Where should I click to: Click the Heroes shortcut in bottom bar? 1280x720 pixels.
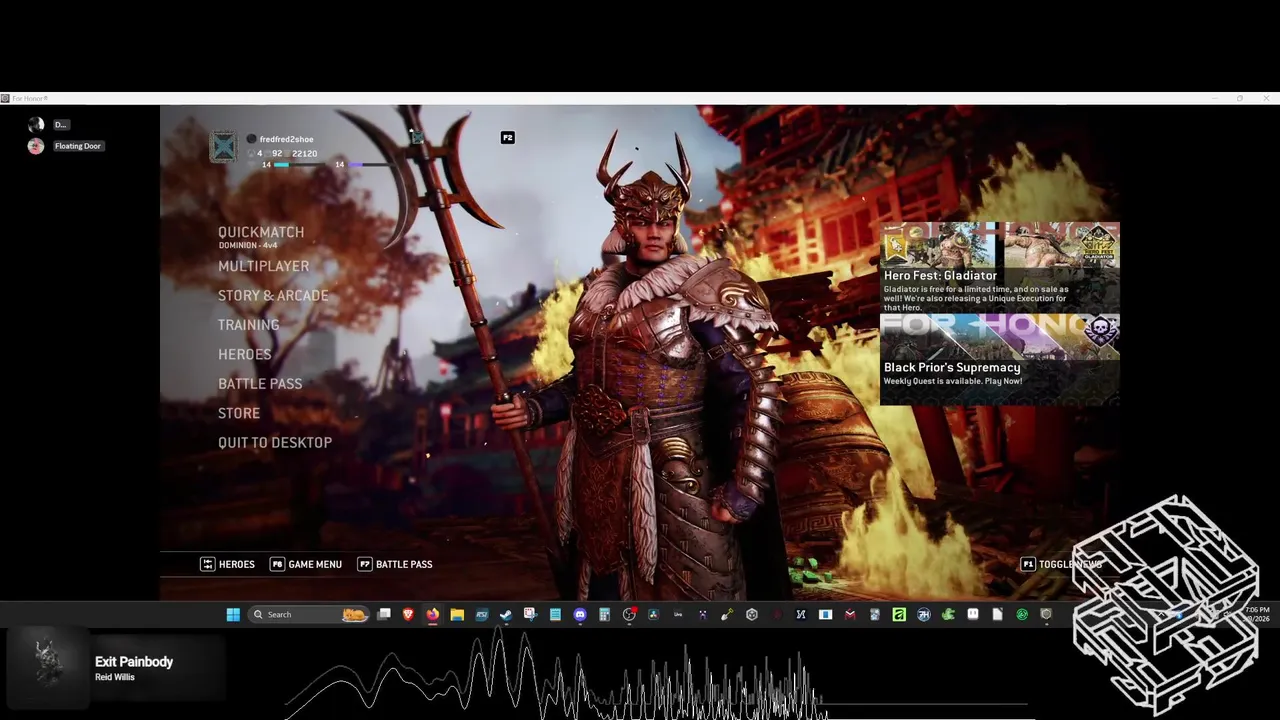tap(228, 564)
